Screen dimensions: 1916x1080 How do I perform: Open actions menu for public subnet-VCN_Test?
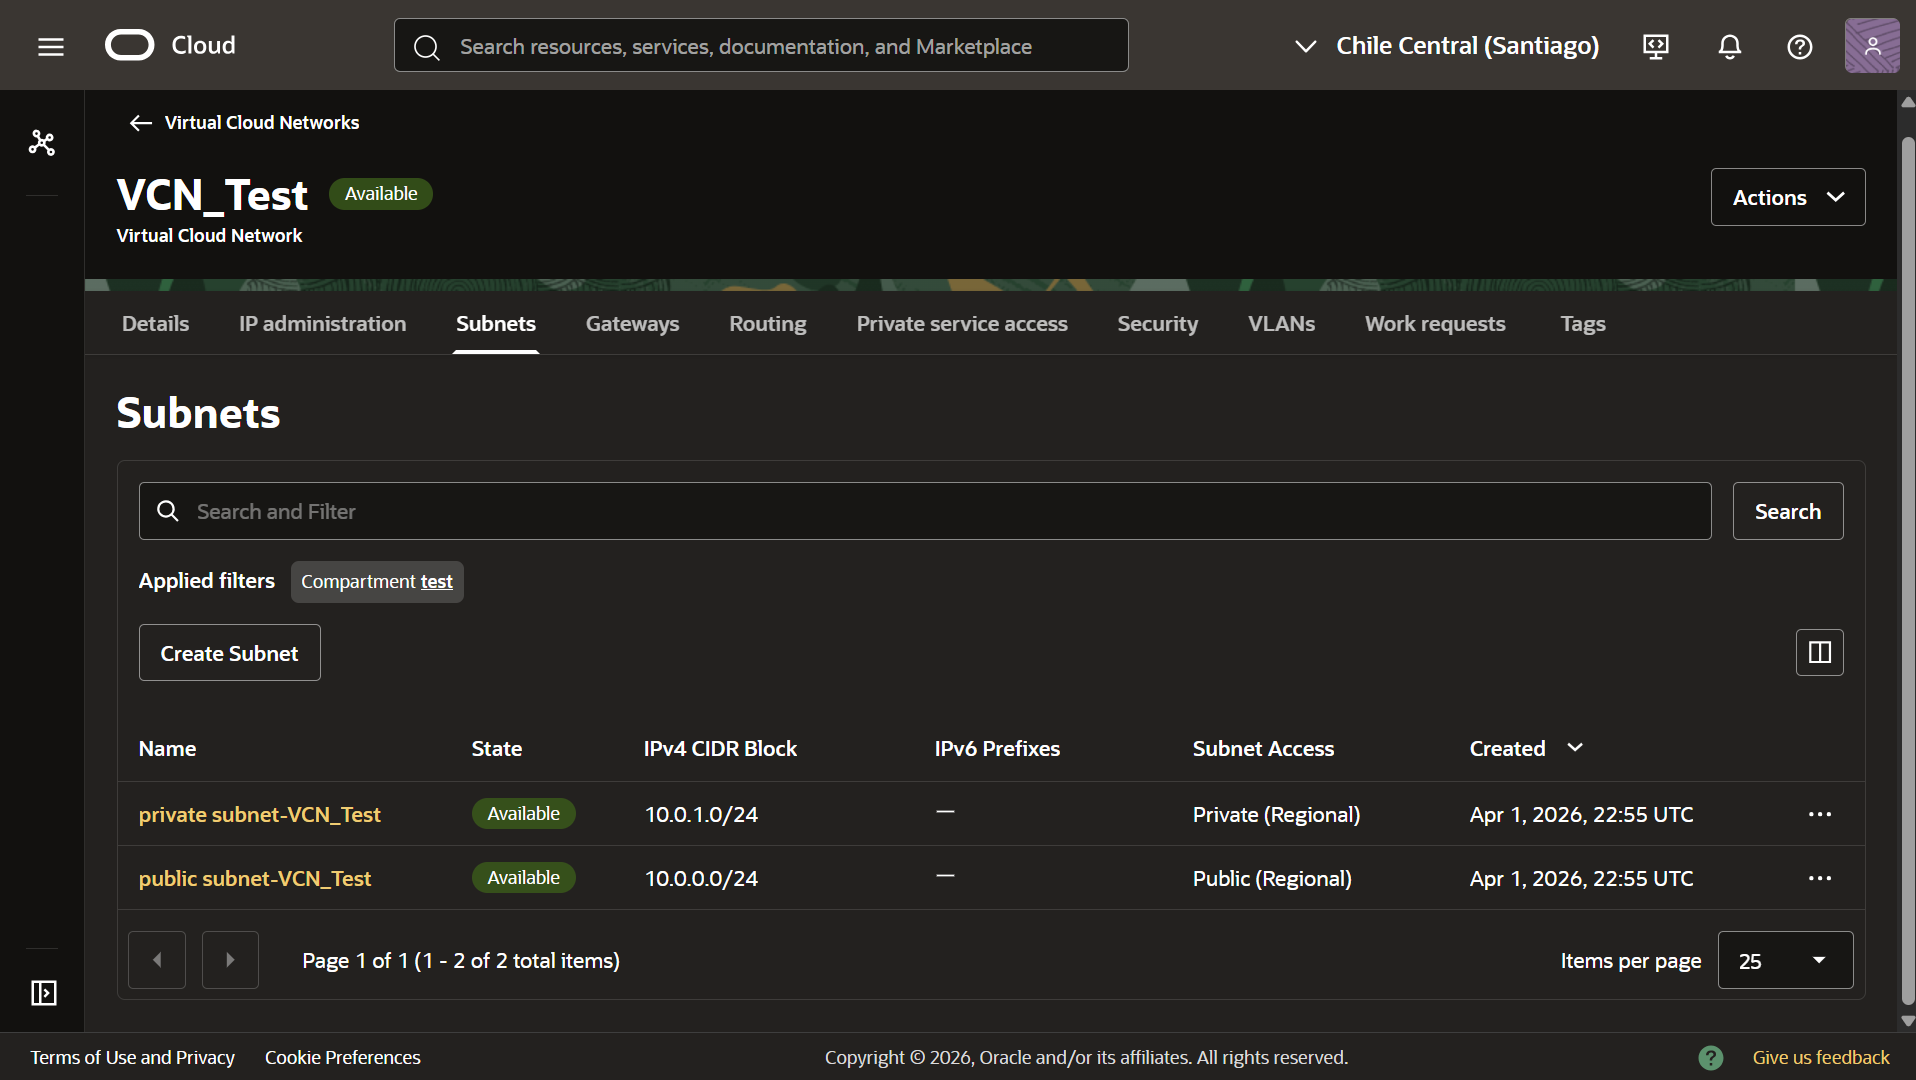[x=1820, y=878]
